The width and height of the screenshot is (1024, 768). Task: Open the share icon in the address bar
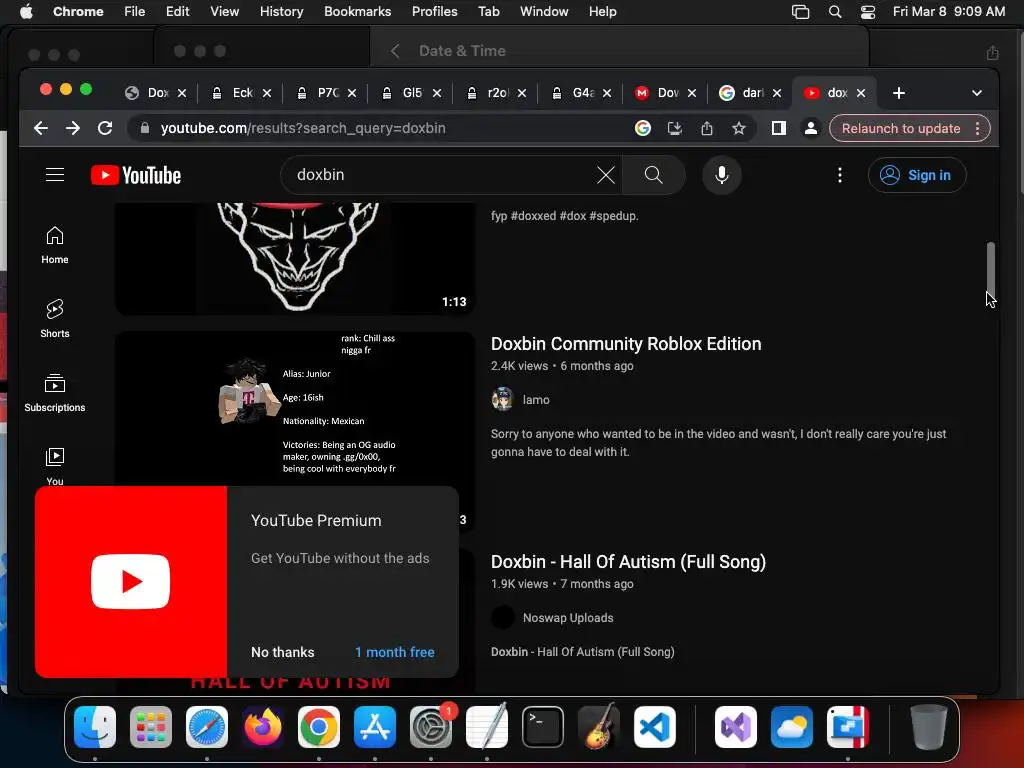coord(707,129)
